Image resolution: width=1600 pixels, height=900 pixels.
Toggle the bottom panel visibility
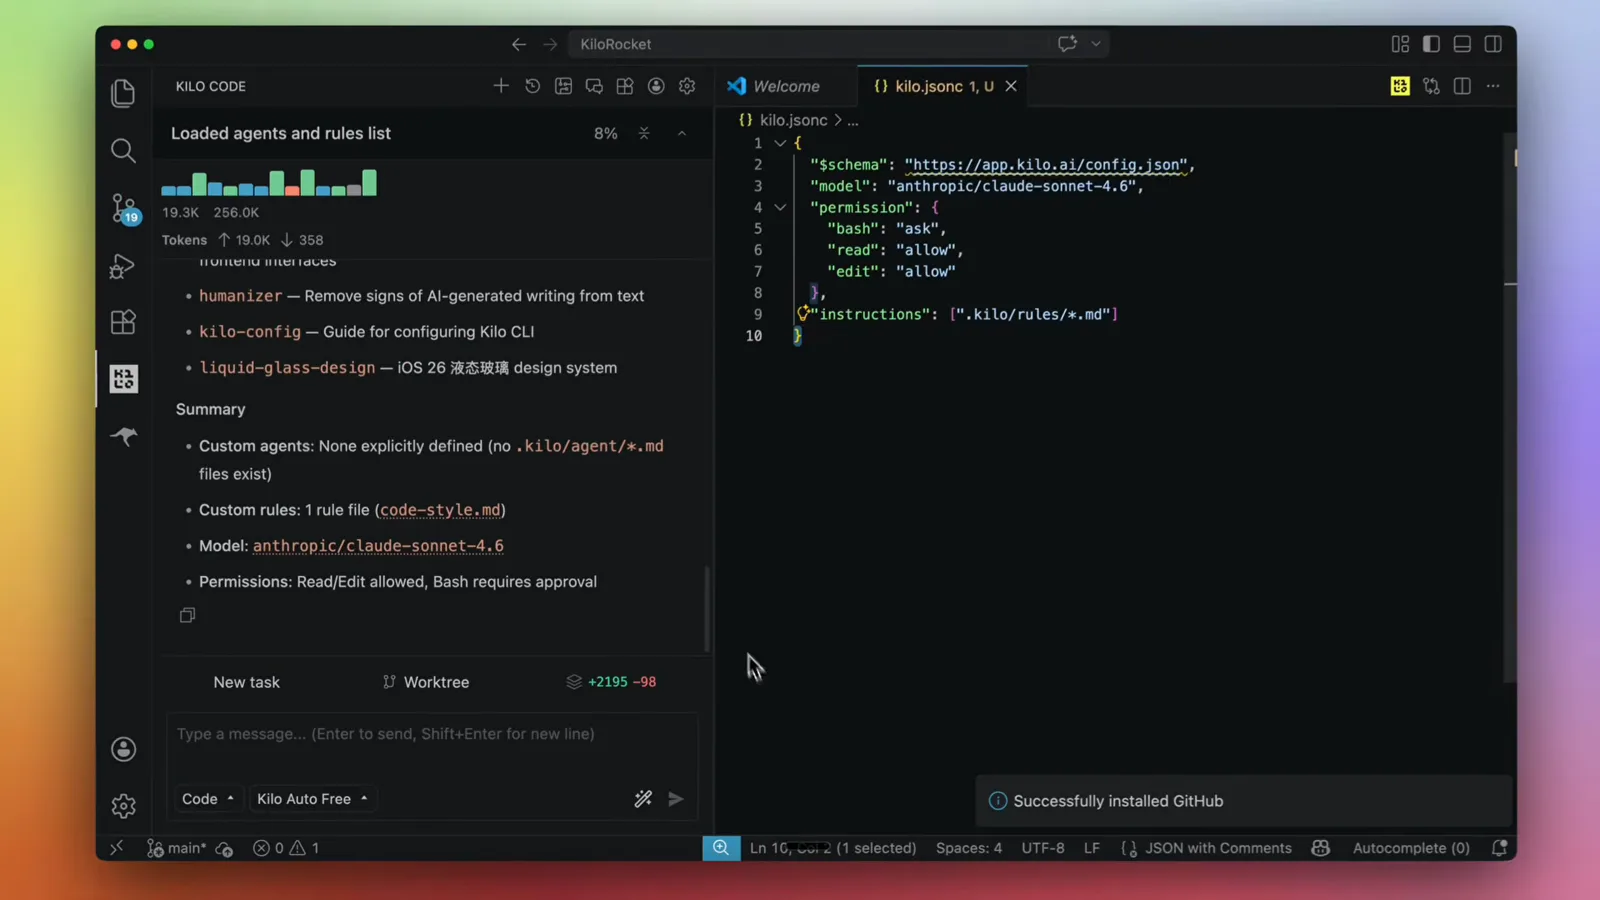click(1462, 44)
